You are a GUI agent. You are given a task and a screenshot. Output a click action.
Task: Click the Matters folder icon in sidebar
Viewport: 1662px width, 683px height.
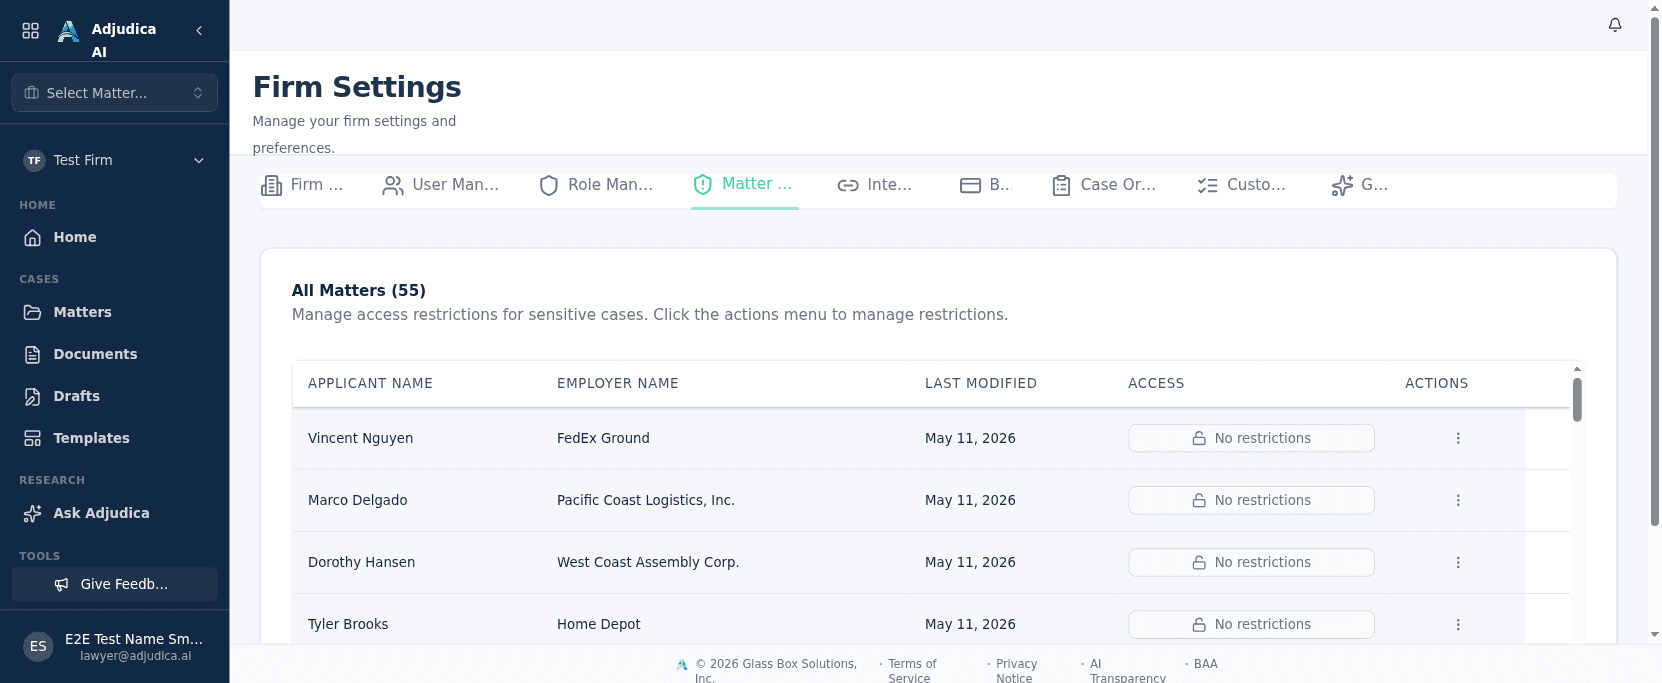pyautogui.click(x=33, y=312)
